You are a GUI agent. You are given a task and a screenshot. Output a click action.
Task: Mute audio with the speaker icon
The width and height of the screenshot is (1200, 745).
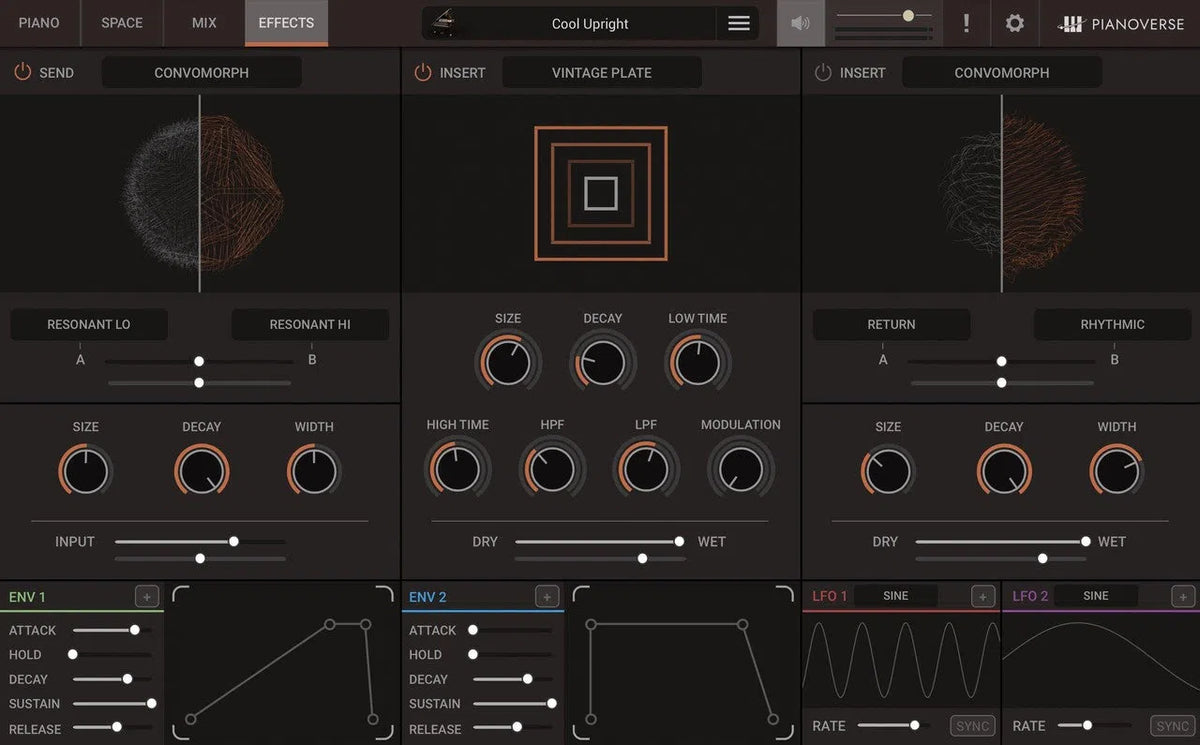click(800, 23)
